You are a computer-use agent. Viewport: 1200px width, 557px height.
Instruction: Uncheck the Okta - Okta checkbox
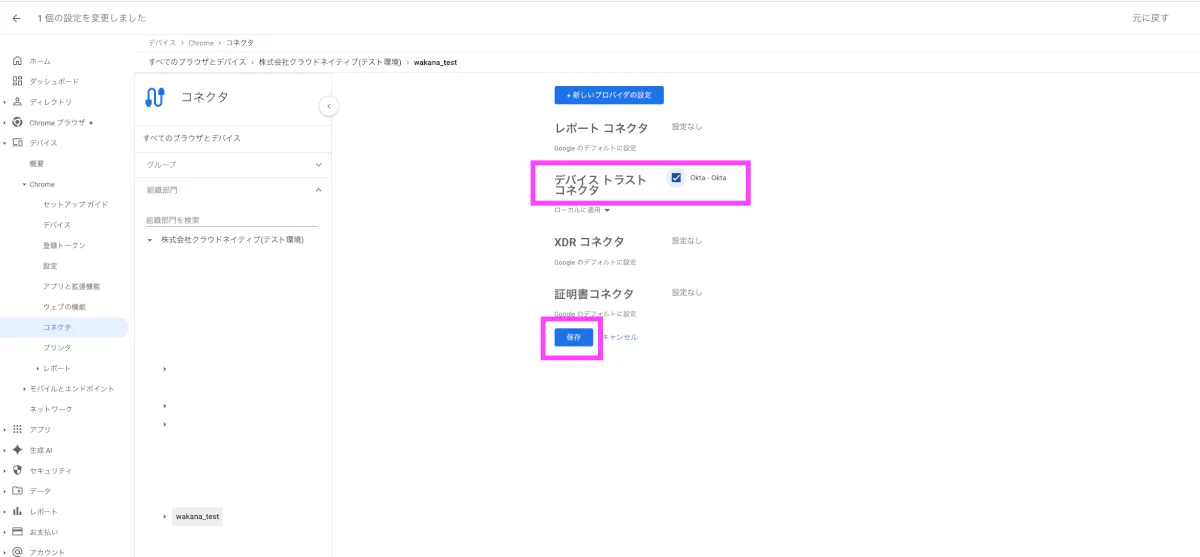pyautogui.click(x=676, y=178)
